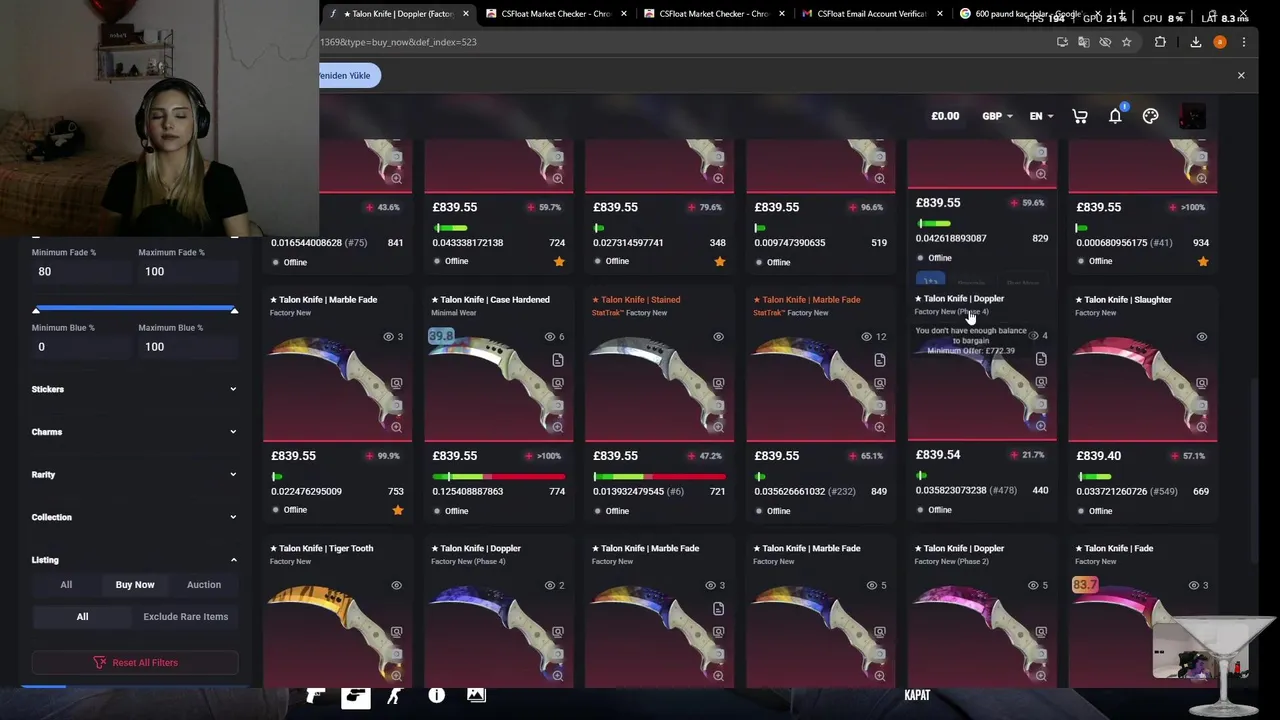Click the £0.00 balance display
The height and width of the screenshot is (720, 1280).
pos(945,116)
